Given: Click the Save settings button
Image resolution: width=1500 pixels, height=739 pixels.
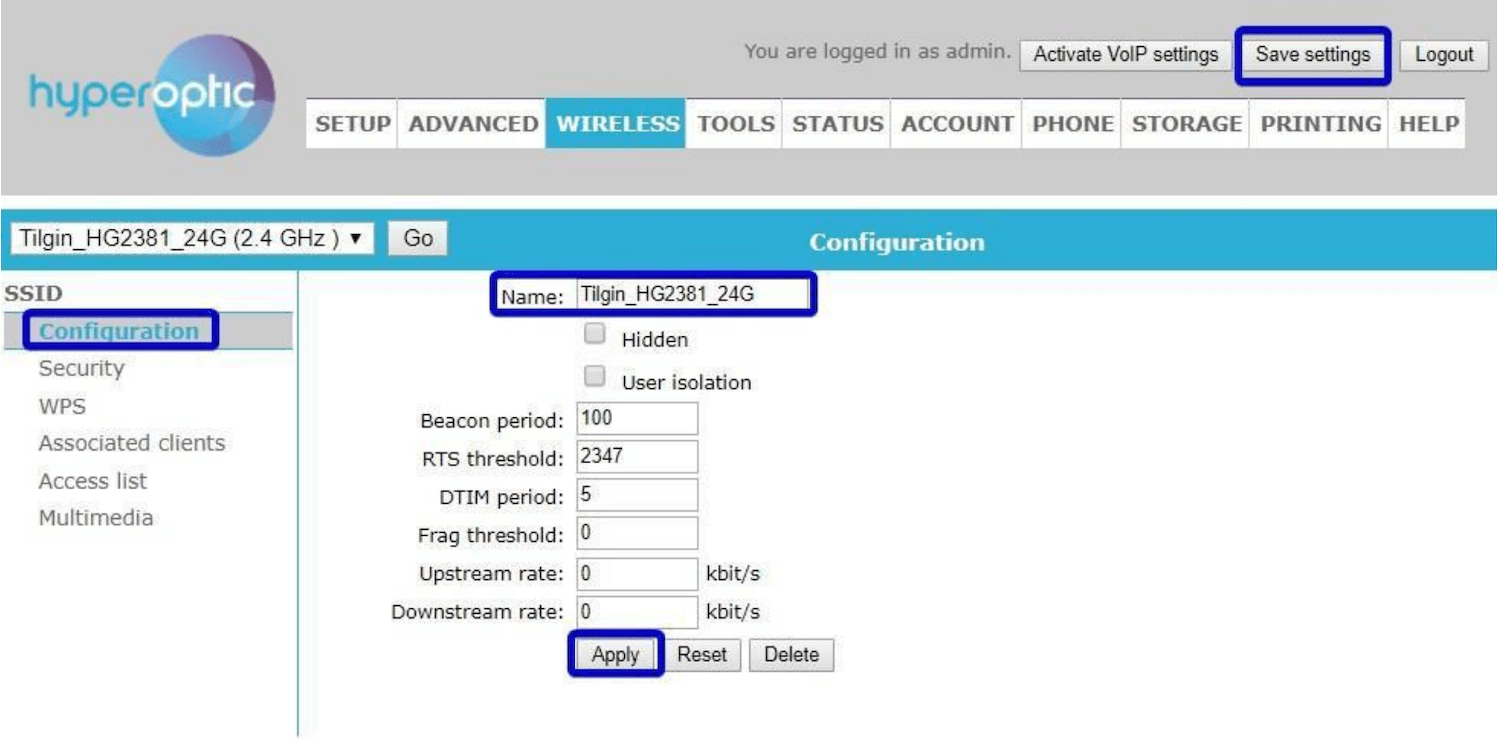Looking at the screenshot, I should (x=1312, y=55).
